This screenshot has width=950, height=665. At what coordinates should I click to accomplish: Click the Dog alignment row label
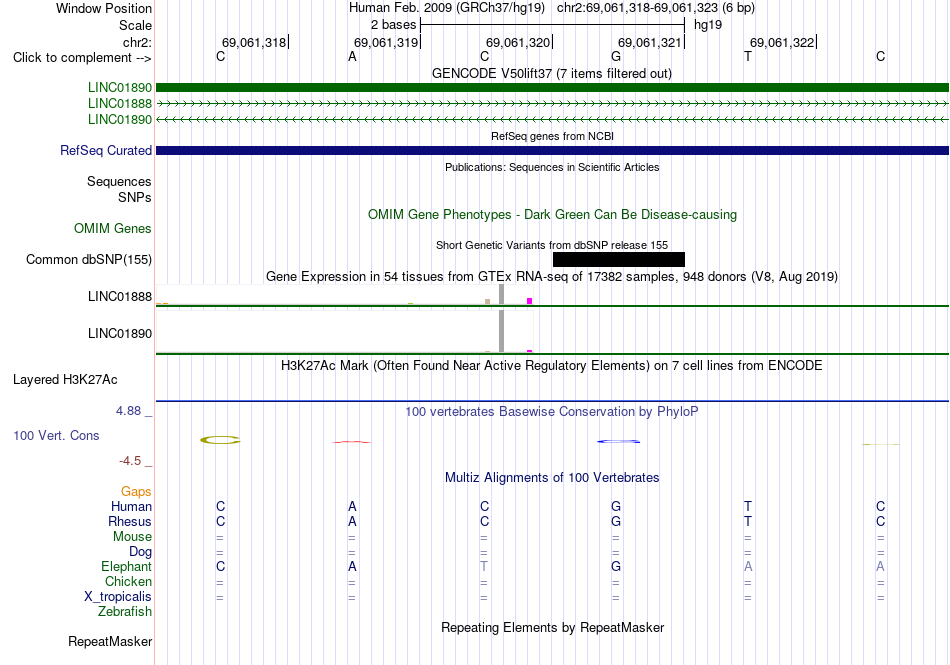(140, 552)
